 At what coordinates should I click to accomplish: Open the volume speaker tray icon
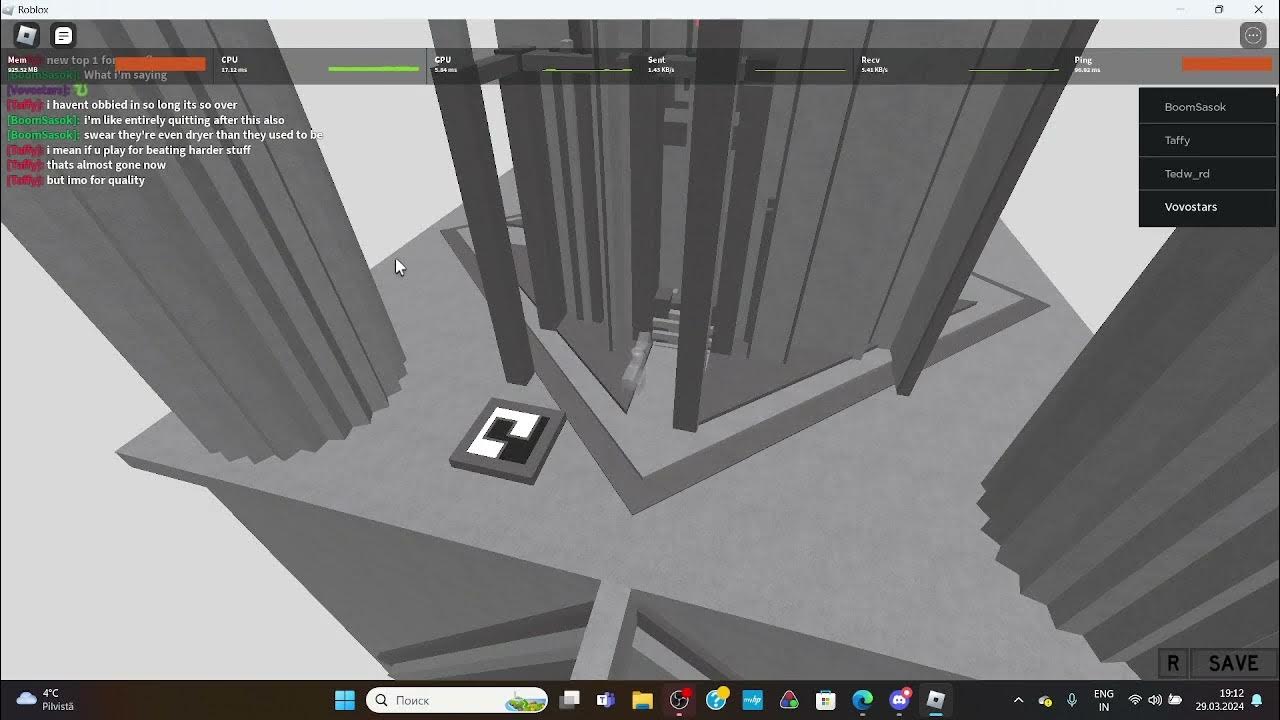1155,700
